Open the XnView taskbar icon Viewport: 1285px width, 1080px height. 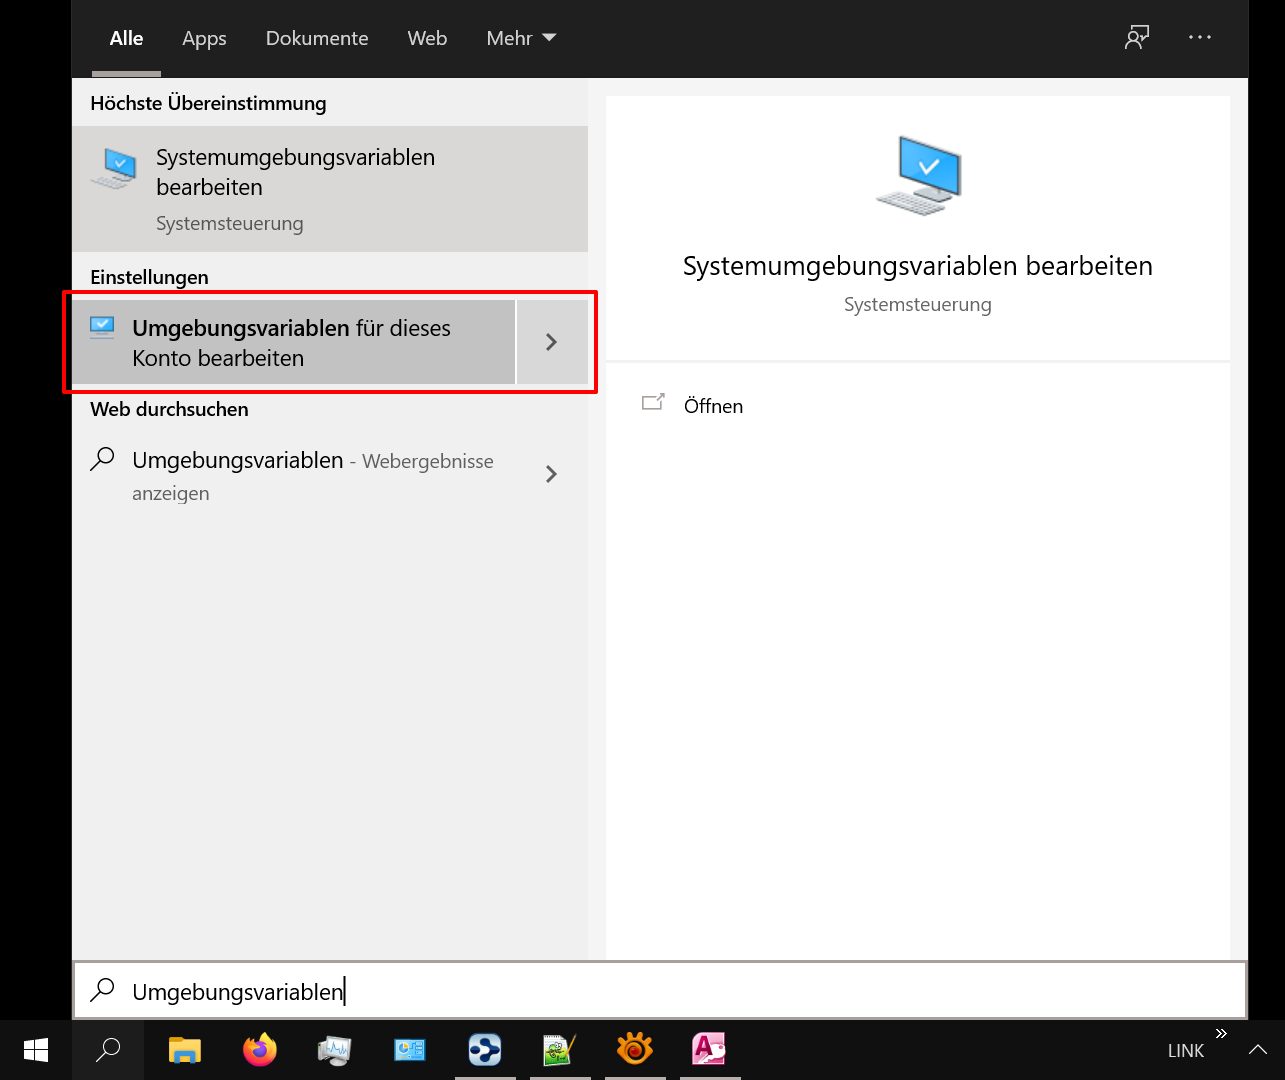tap(635, 1050)
